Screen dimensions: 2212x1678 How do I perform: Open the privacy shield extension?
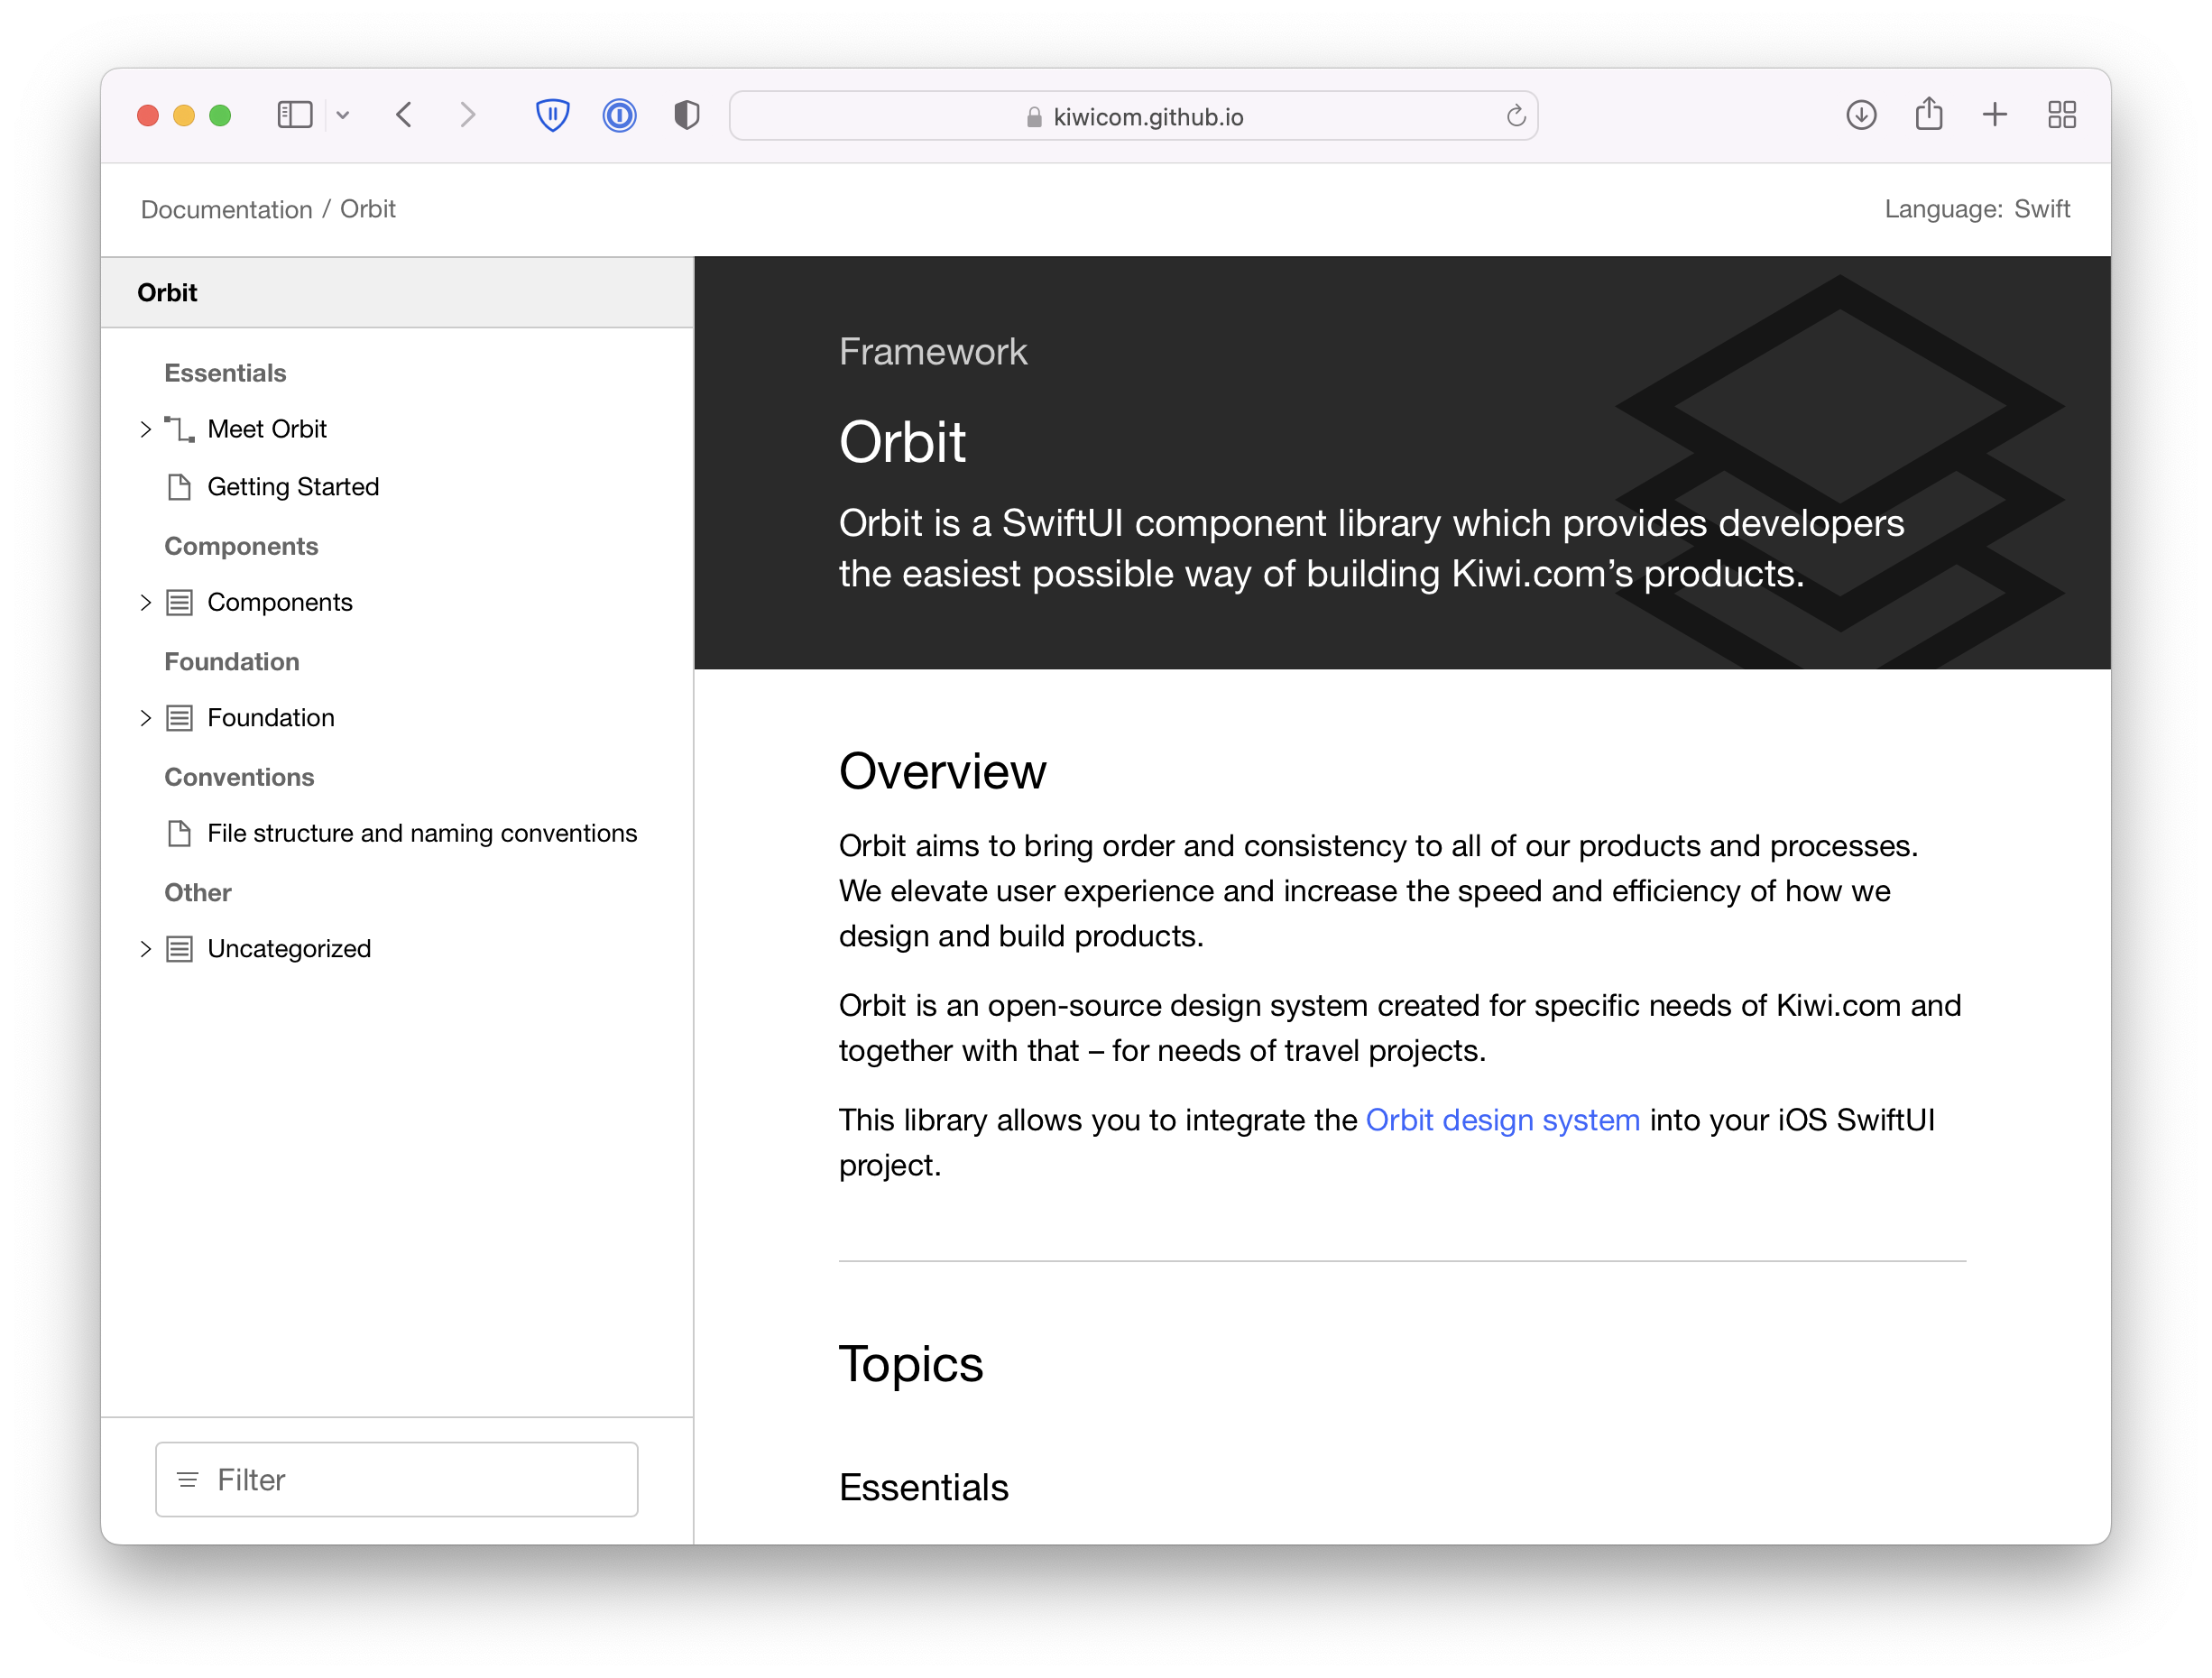click(x=686, y=115)
